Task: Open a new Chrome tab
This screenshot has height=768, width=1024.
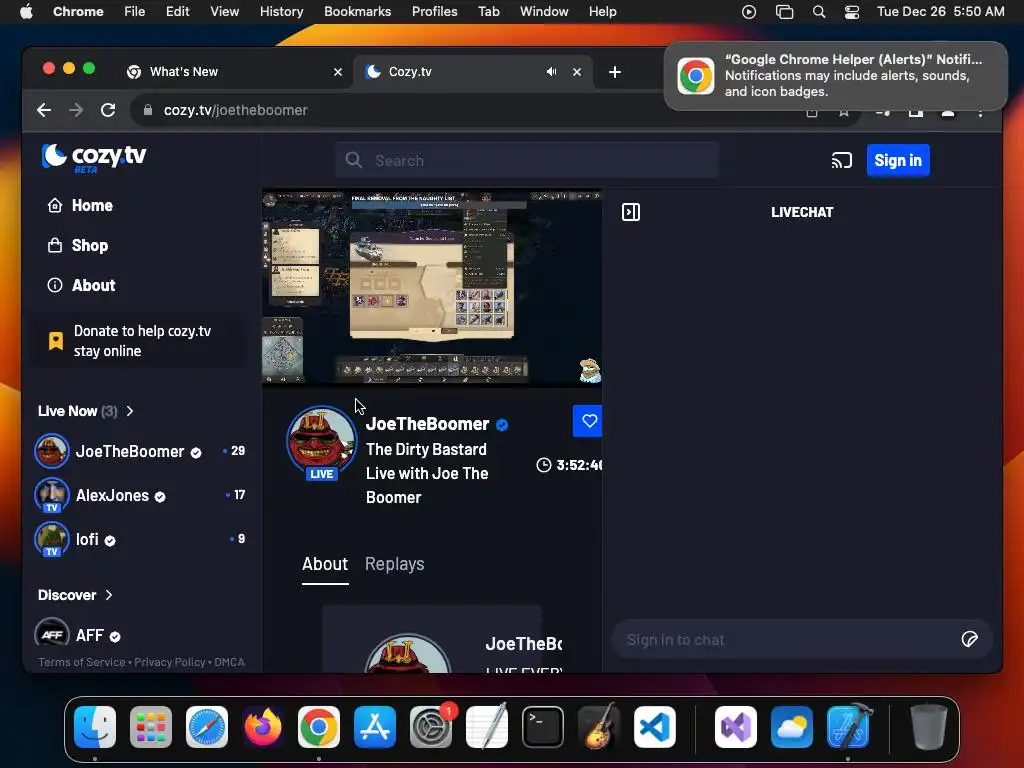Action: (615, 72)
